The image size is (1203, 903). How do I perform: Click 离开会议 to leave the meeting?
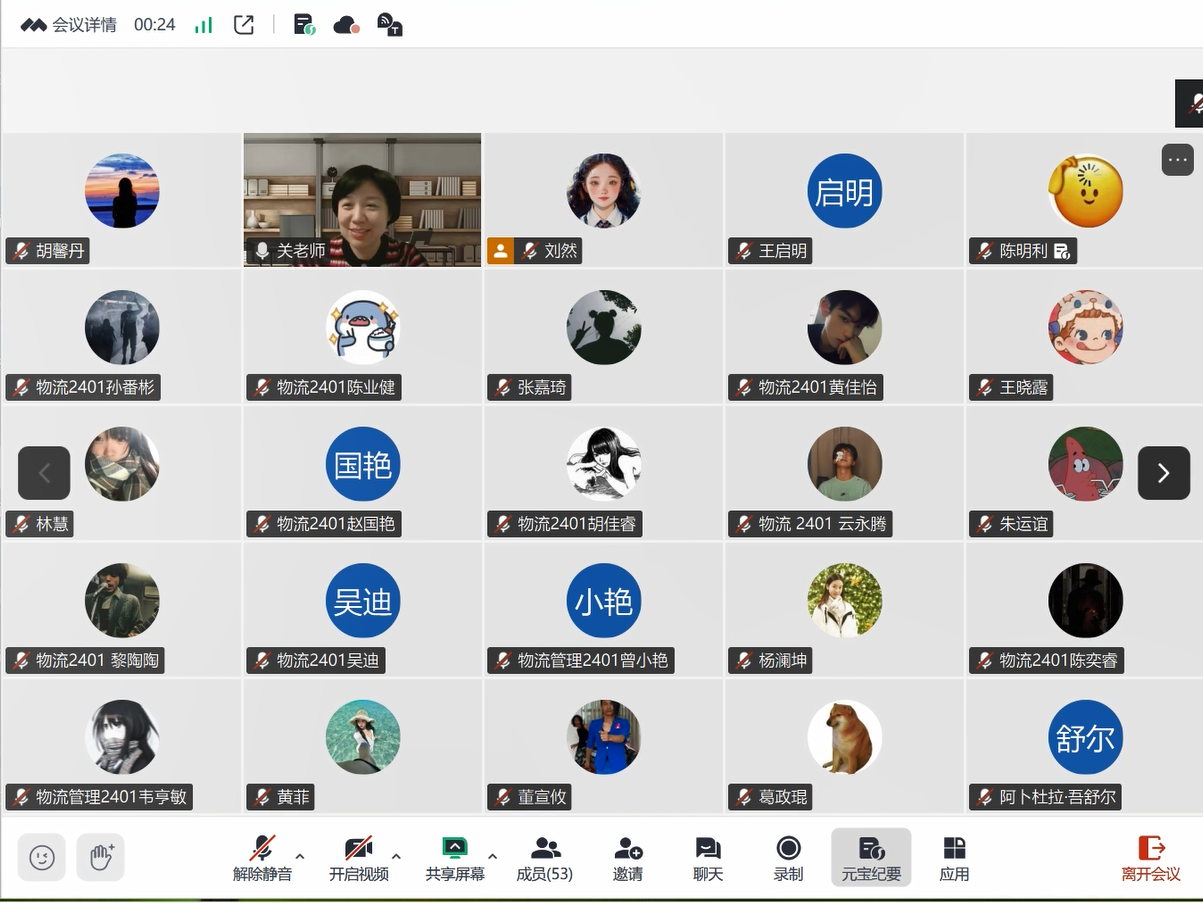[1151, 858]
